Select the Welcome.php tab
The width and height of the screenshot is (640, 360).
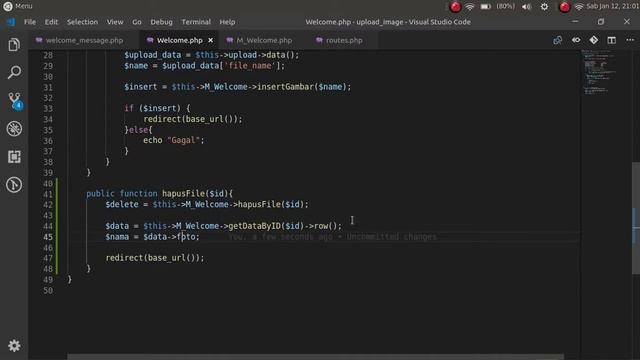[x=180, y=40]
